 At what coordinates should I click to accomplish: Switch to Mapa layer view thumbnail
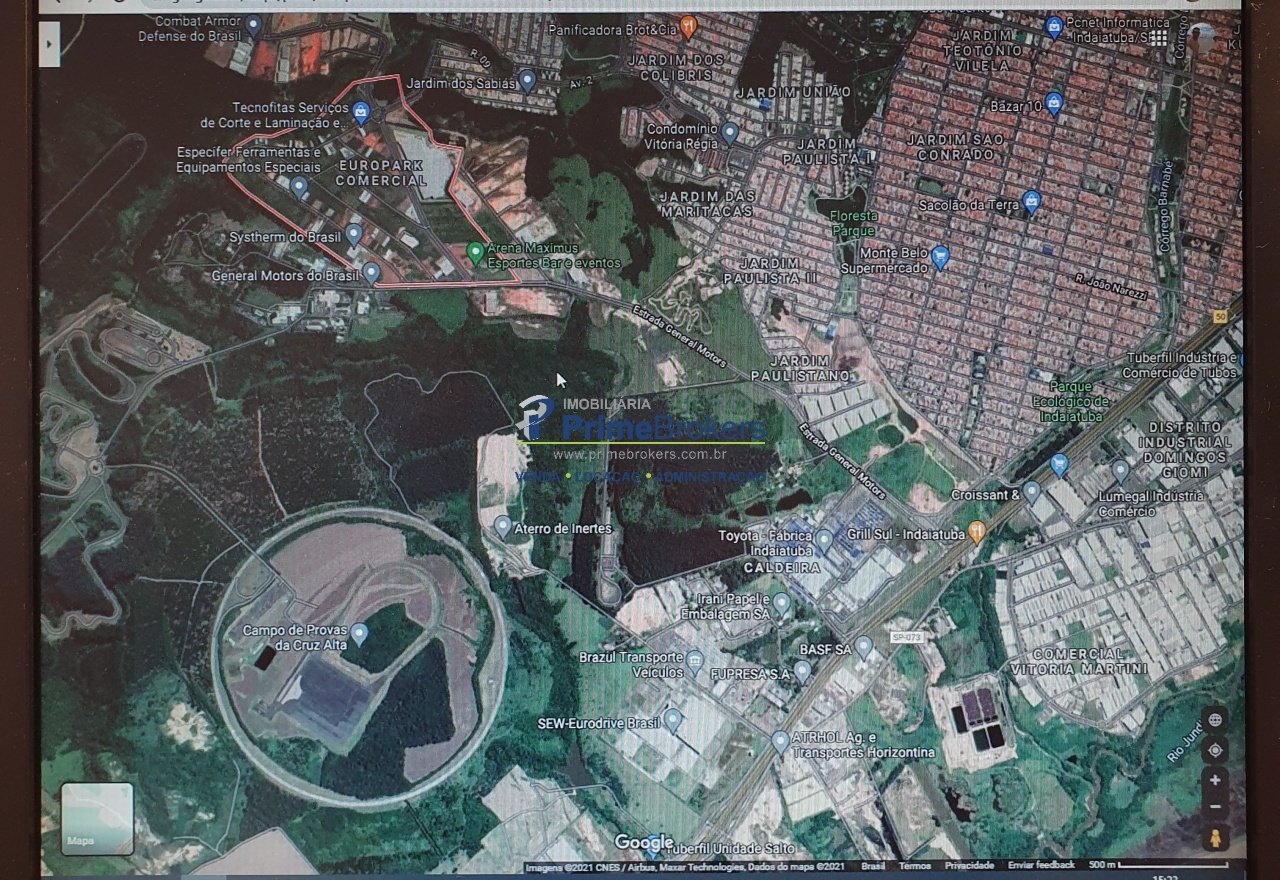point(97,818)
